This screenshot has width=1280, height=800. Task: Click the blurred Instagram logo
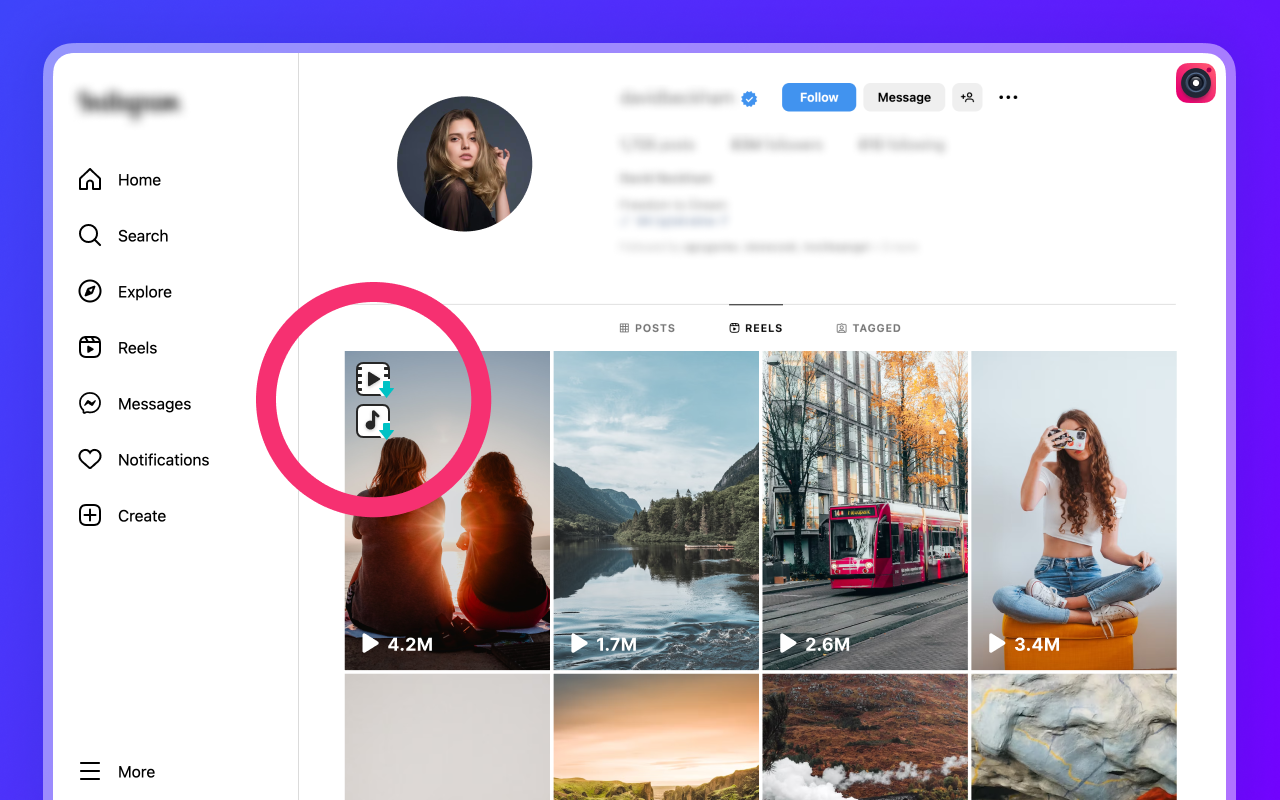coord(128,102)
